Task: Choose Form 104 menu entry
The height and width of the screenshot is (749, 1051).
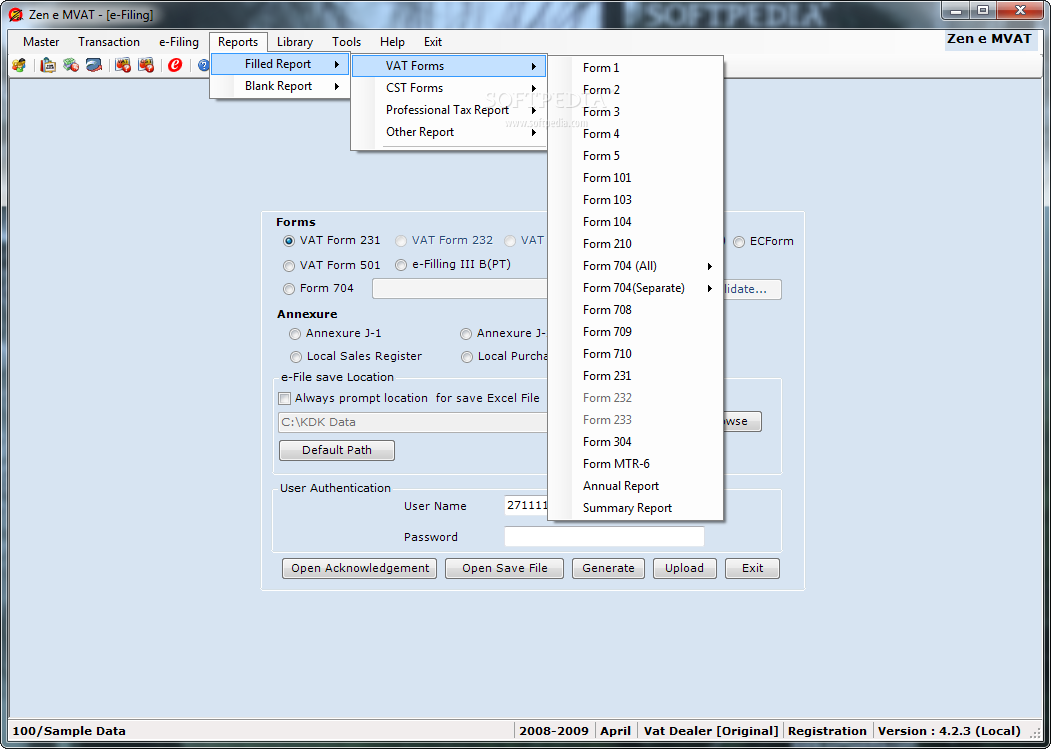Action: click(635, 222)
